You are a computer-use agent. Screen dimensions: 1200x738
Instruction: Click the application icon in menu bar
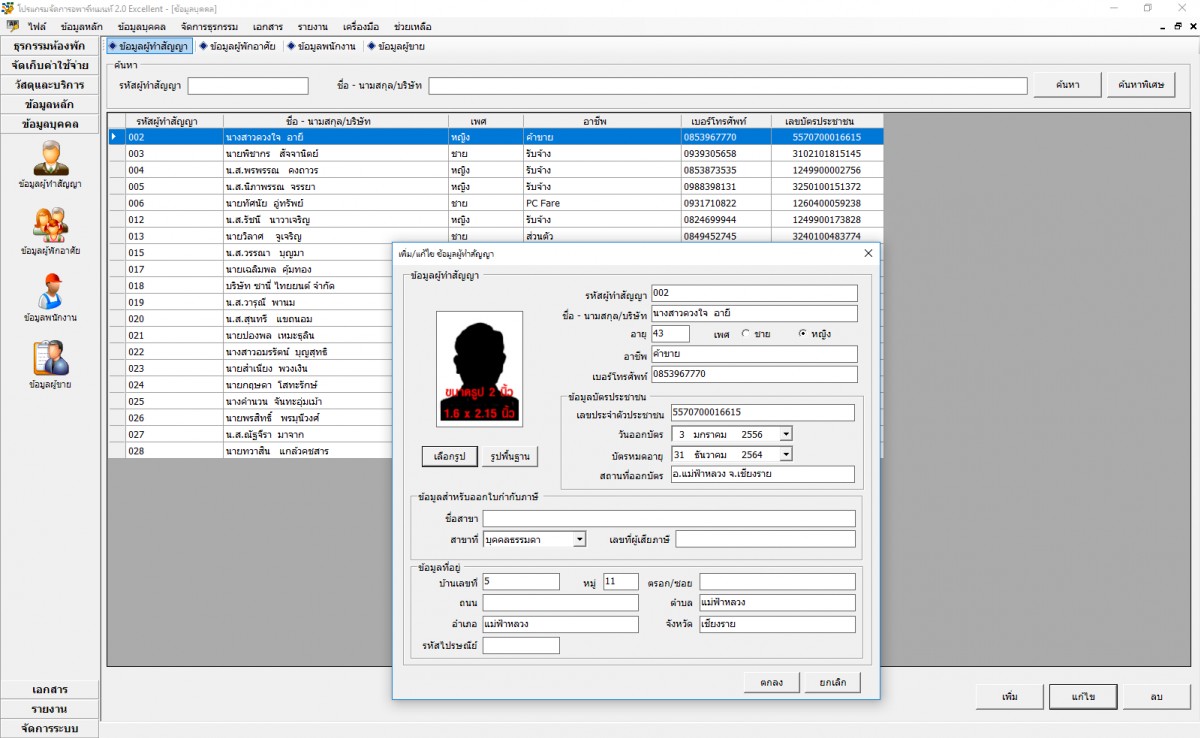(x=13, y=26)
